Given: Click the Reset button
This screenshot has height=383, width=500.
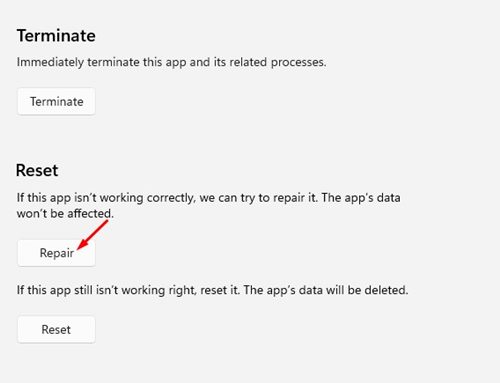Looking at the screenshot, I should 56,329.
